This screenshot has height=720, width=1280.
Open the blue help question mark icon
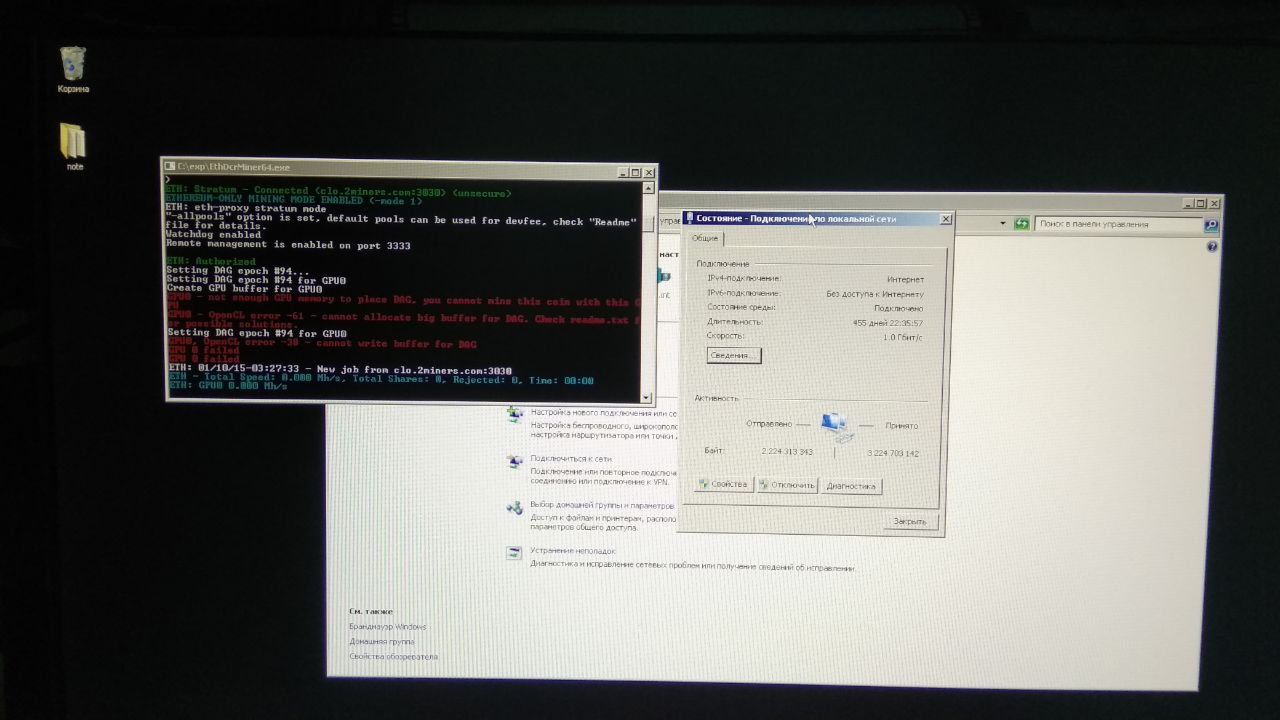click(x=1212, y=246)
